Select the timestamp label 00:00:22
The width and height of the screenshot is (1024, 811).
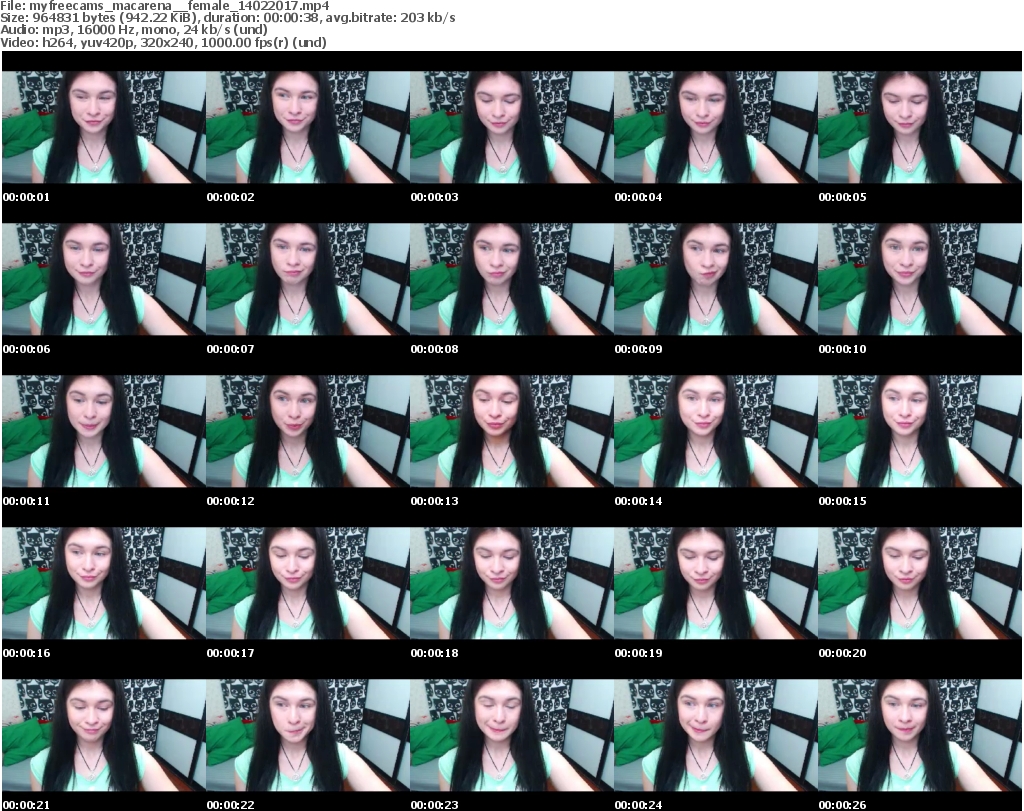231,805
